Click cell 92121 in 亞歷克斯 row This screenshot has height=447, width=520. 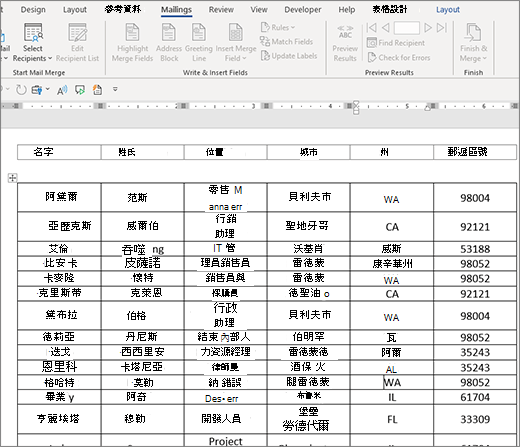click(475, 227)
